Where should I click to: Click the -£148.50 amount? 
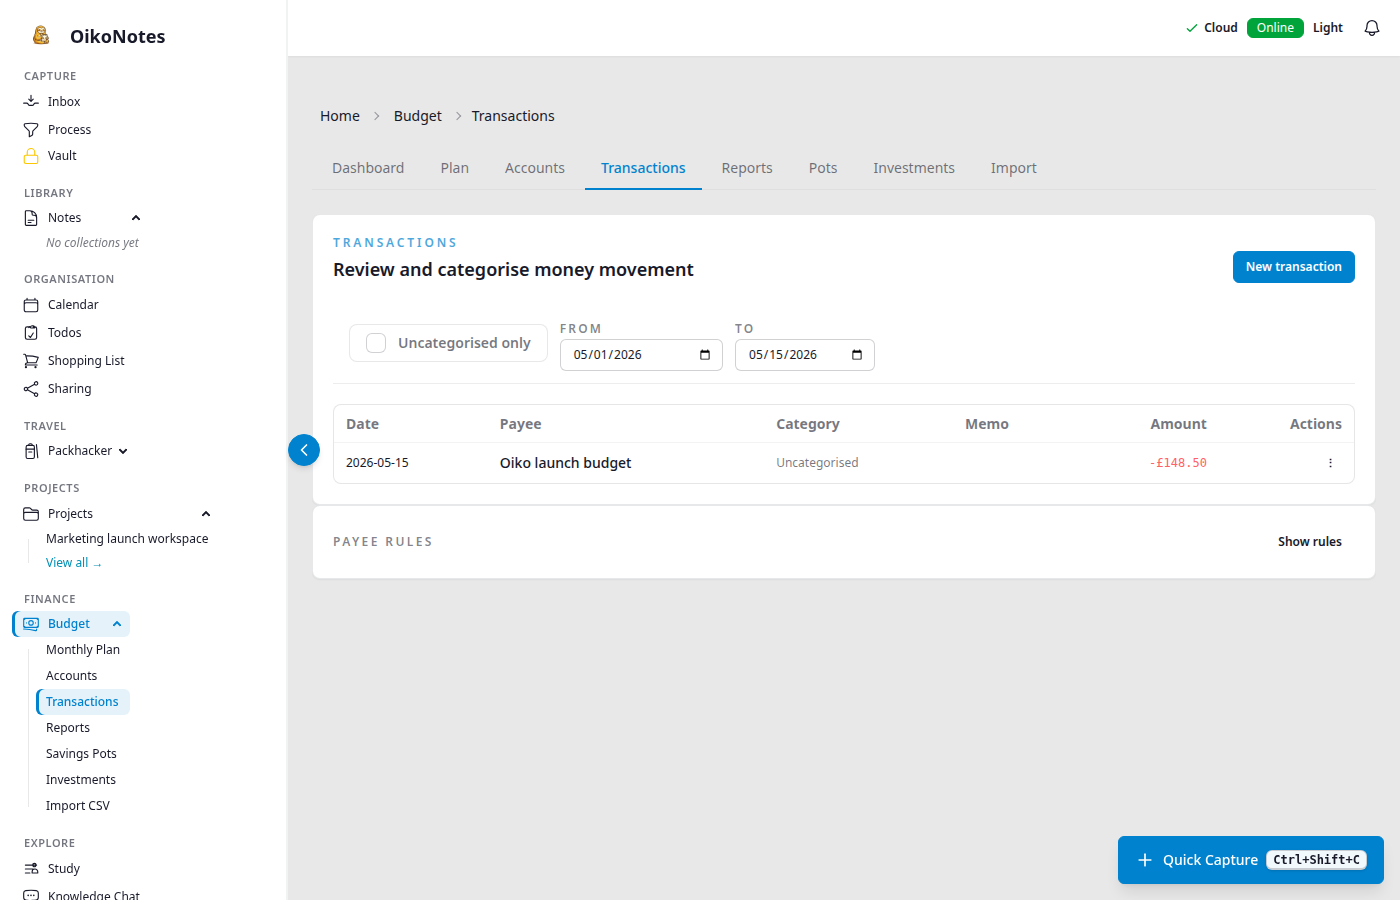[x=1178, y=463]
